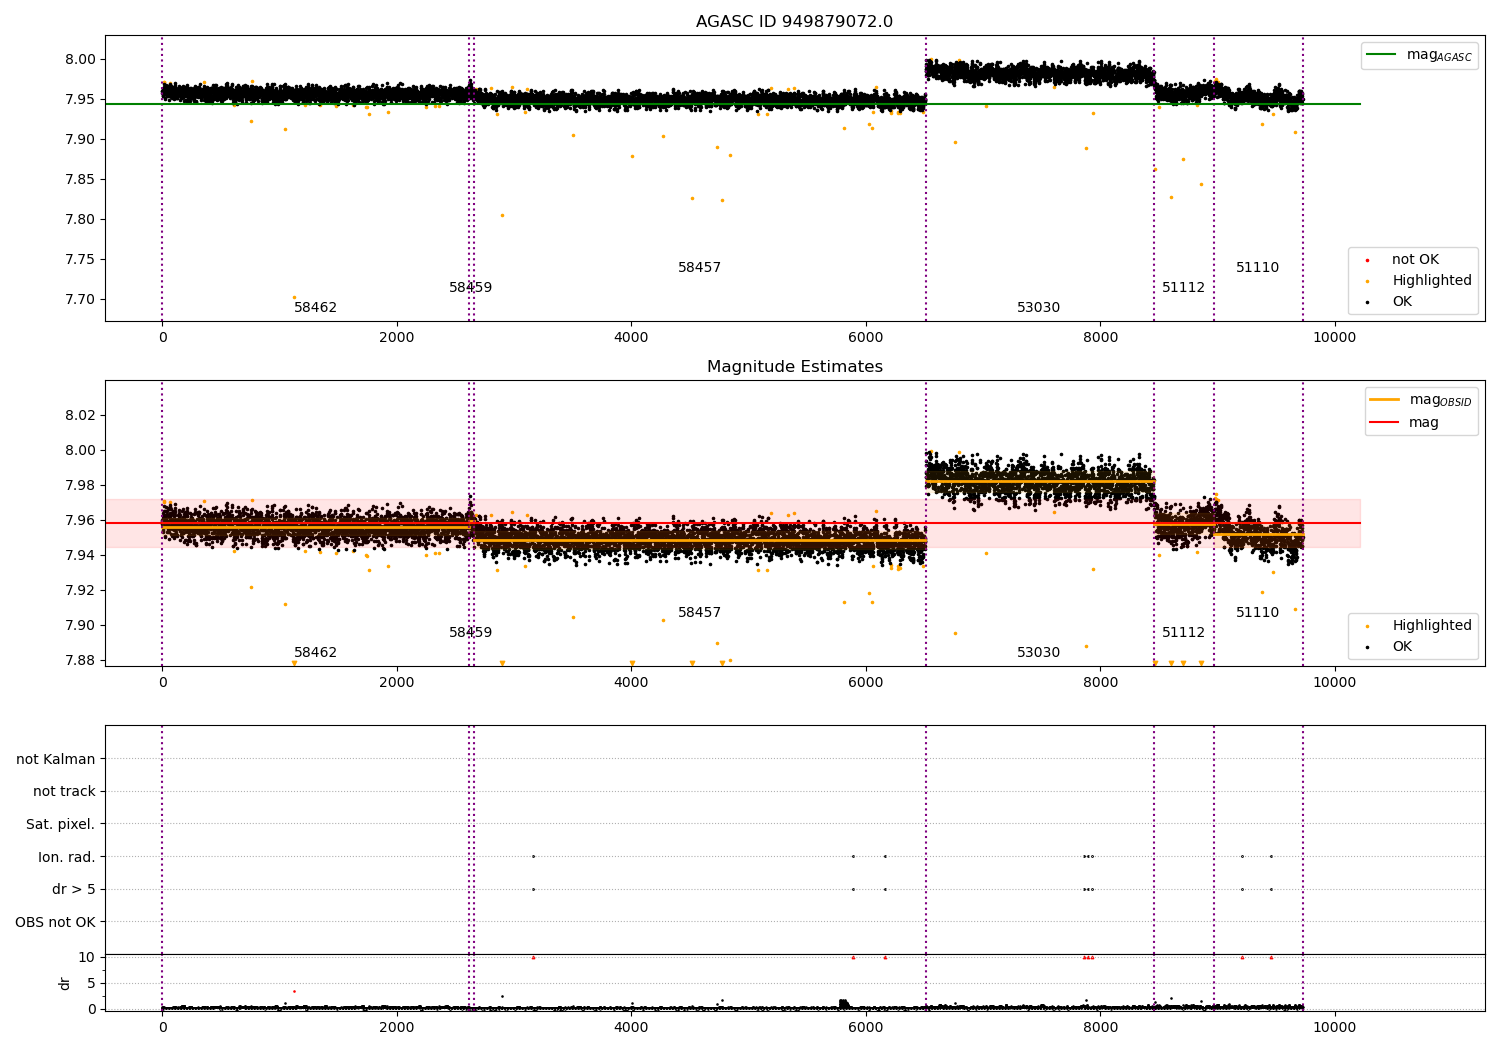The image size is (1500, 1050).
Task: Click the Magnitude Estimates subplot title
Action: point(794,367)
